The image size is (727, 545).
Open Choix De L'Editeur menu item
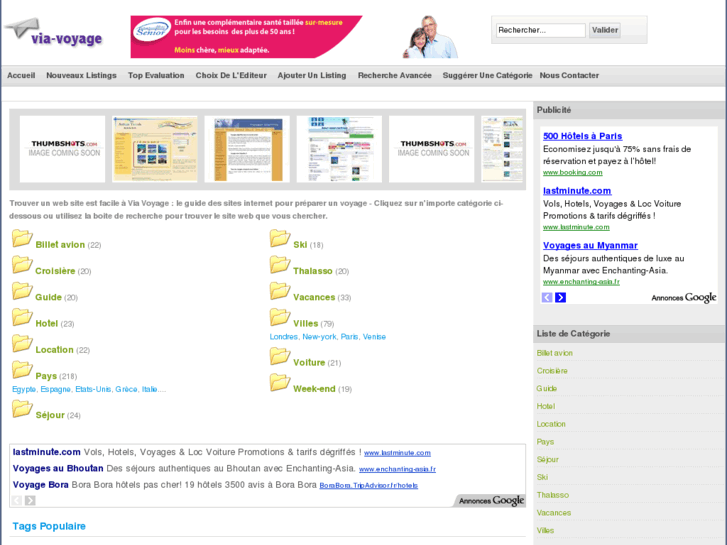(x=231, y=76)
